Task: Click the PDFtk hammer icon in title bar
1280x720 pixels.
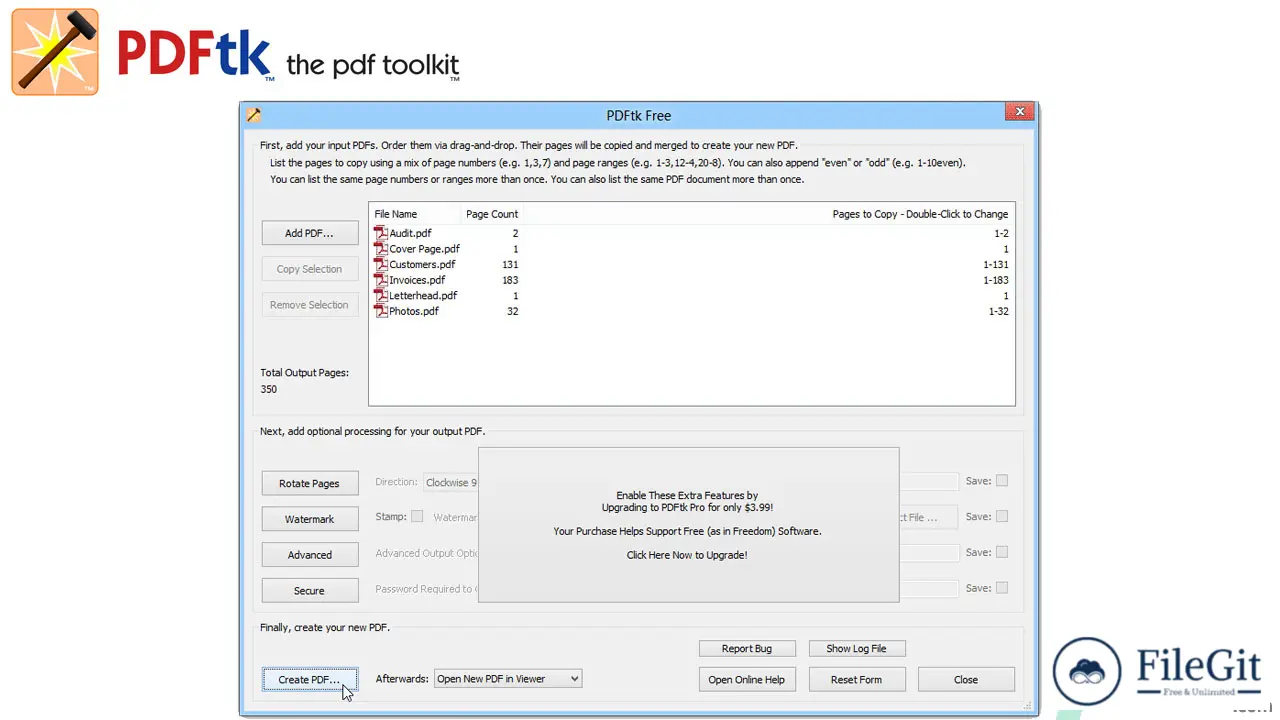Action: (x=254, y=115)
